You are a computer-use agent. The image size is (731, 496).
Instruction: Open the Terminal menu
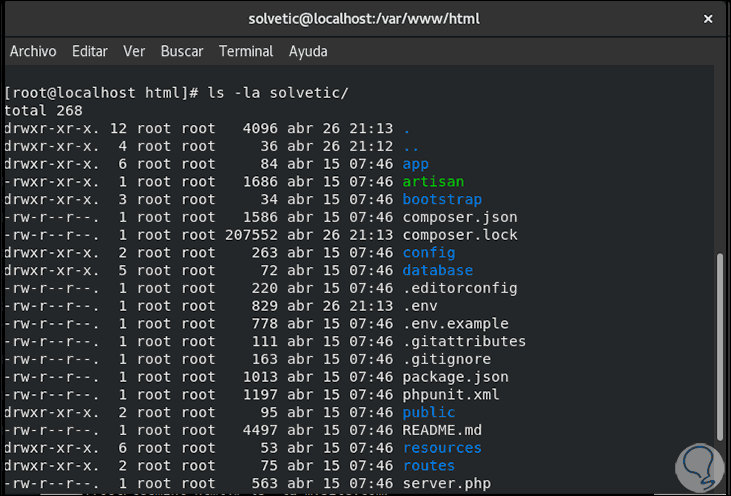click(x=246, y=51)
